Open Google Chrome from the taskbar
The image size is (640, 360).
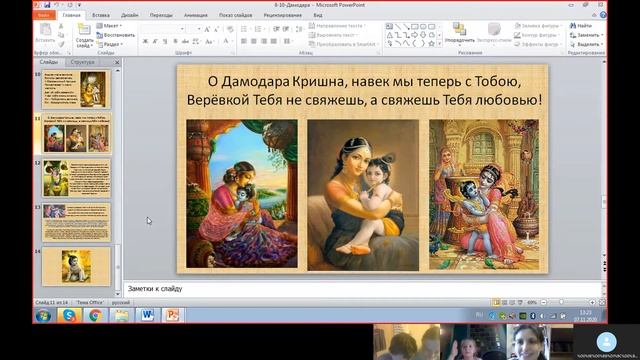point(96,316)
